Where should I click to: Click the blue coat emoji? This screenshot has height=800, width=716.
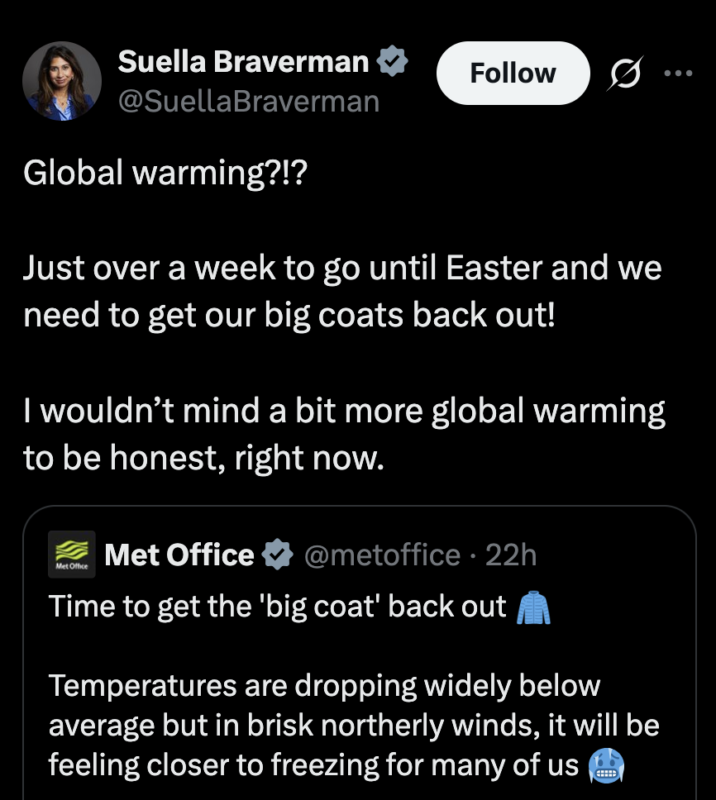[532, 607]
